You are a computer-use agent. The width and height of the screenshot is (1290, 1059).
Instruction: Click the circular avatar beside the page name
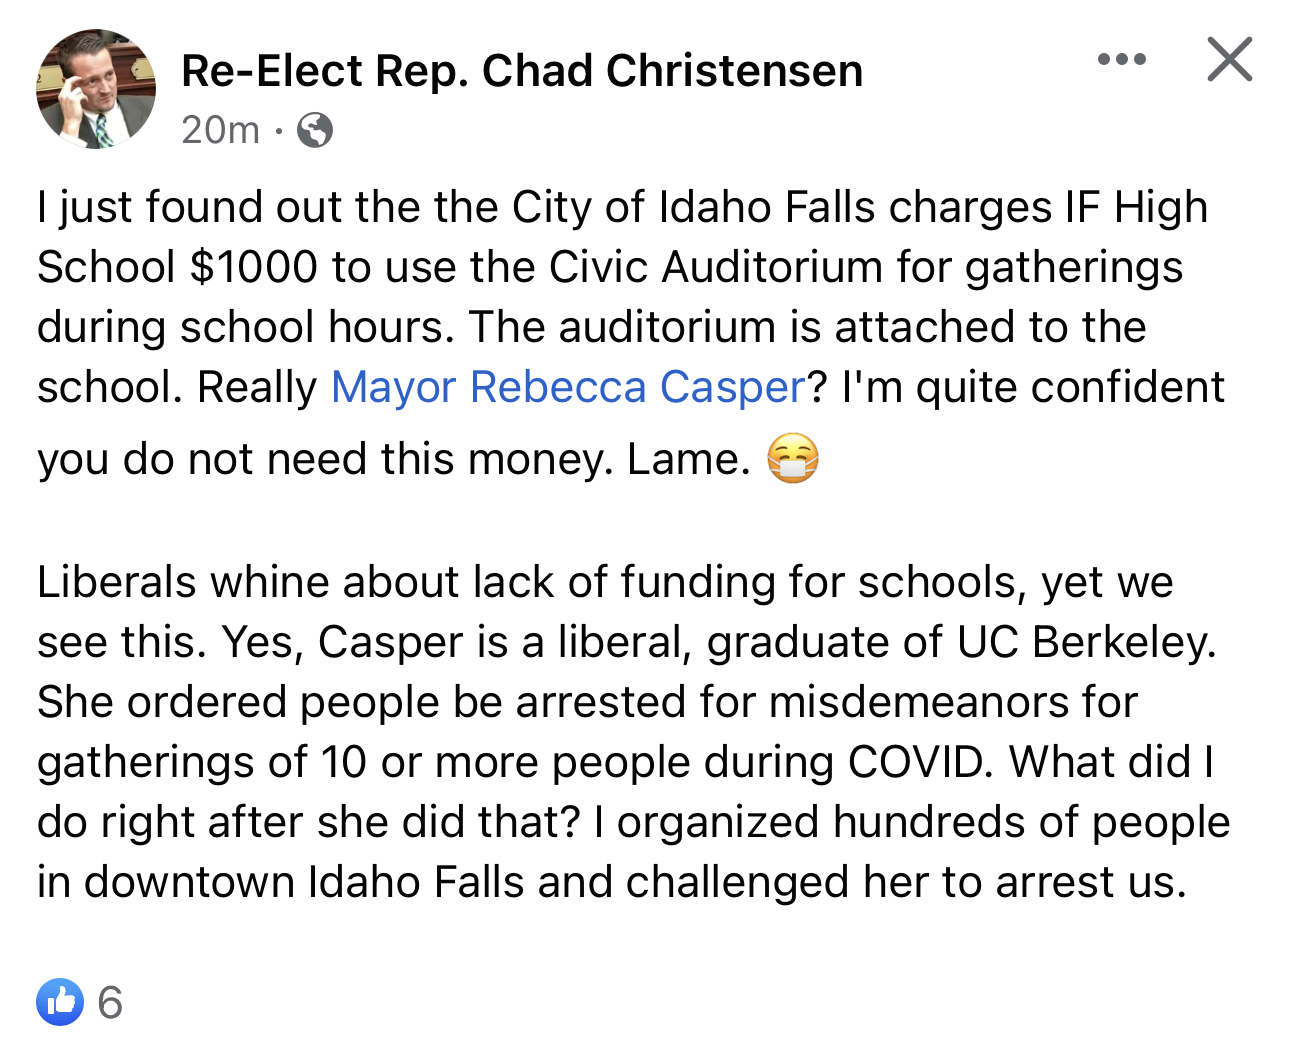[96, 89]
